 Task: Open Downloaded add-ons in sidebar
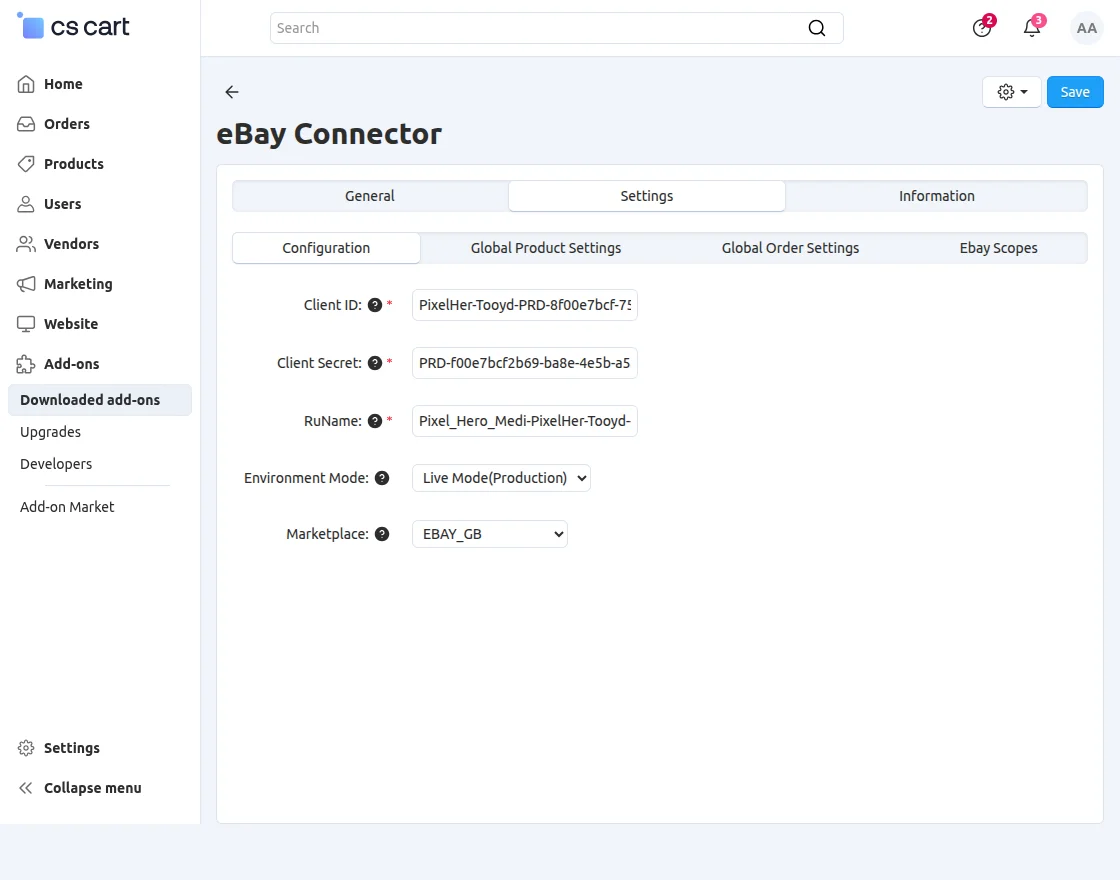click(100, 400)
